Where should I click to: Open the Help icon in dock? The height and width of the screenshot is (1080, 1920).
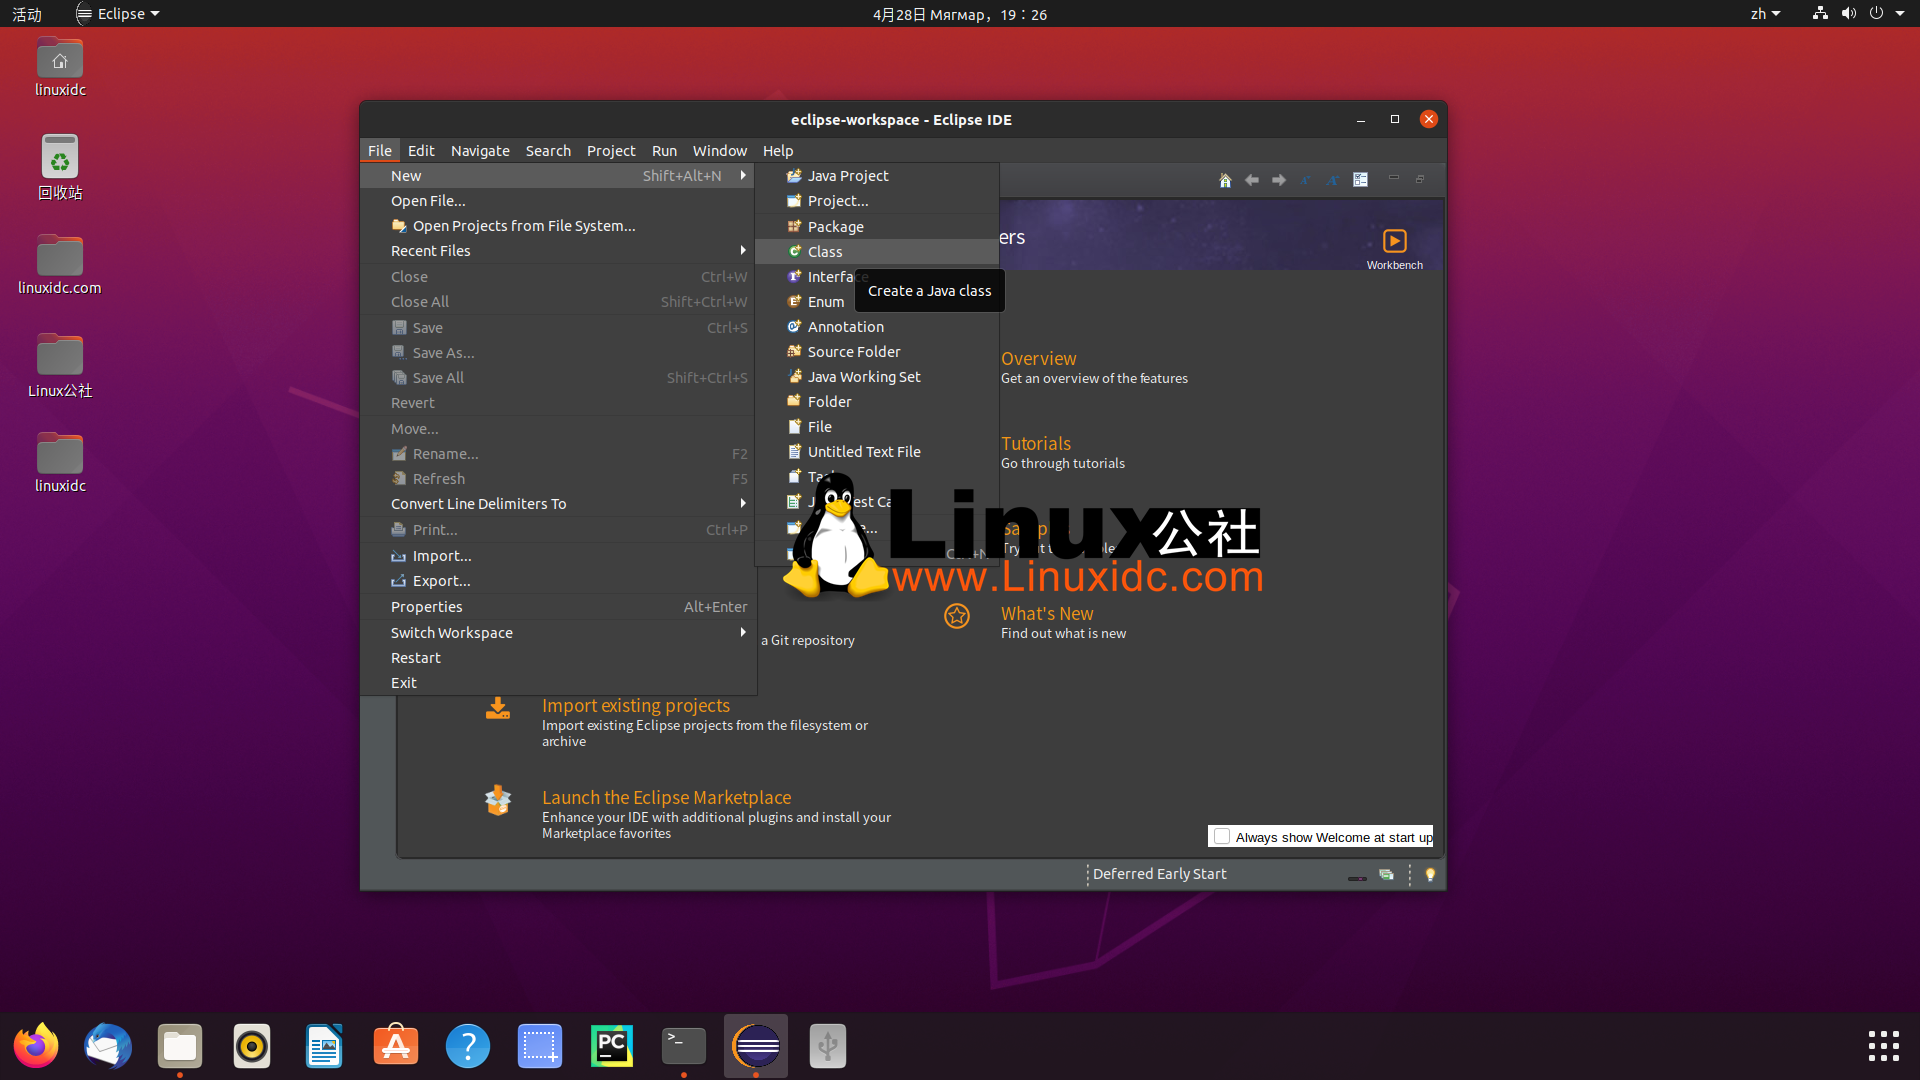[x=468, y=1046]
